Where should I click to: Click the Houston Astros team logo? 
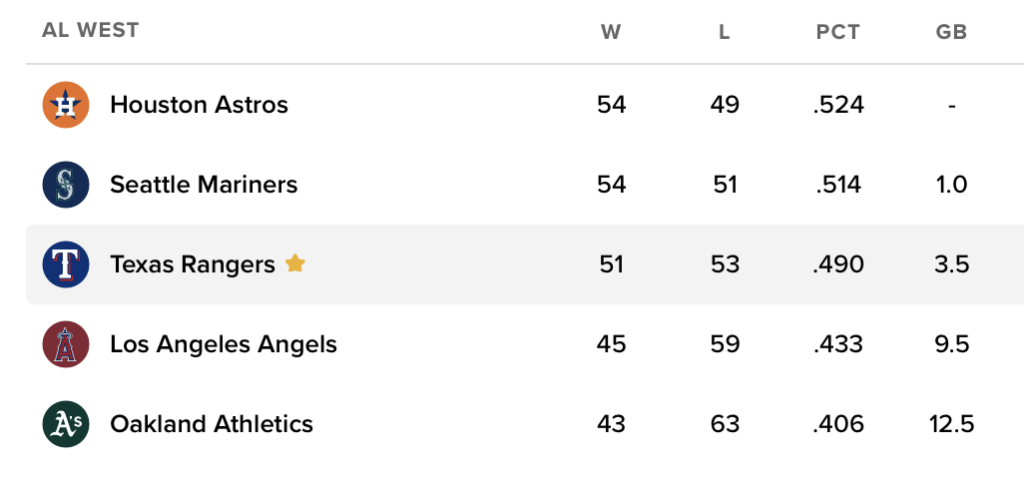click(66, 105)
